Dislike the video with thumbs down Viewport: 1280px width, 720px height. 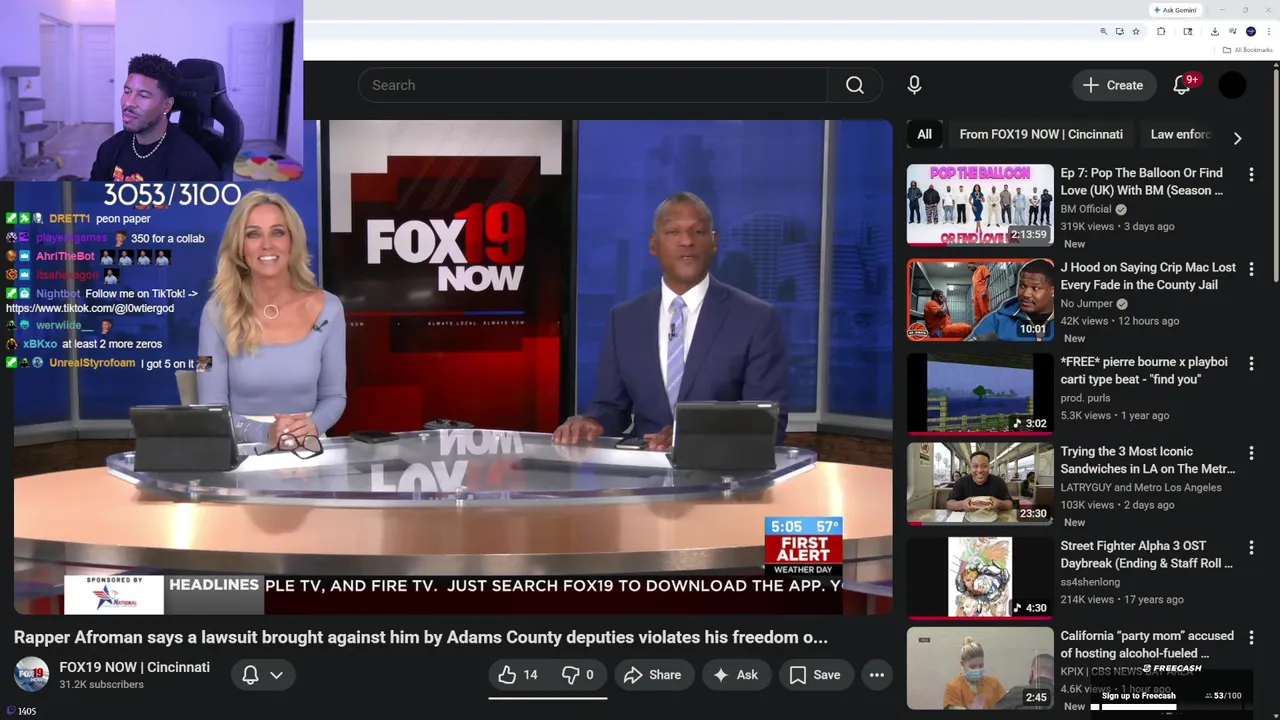coord(578,675)
